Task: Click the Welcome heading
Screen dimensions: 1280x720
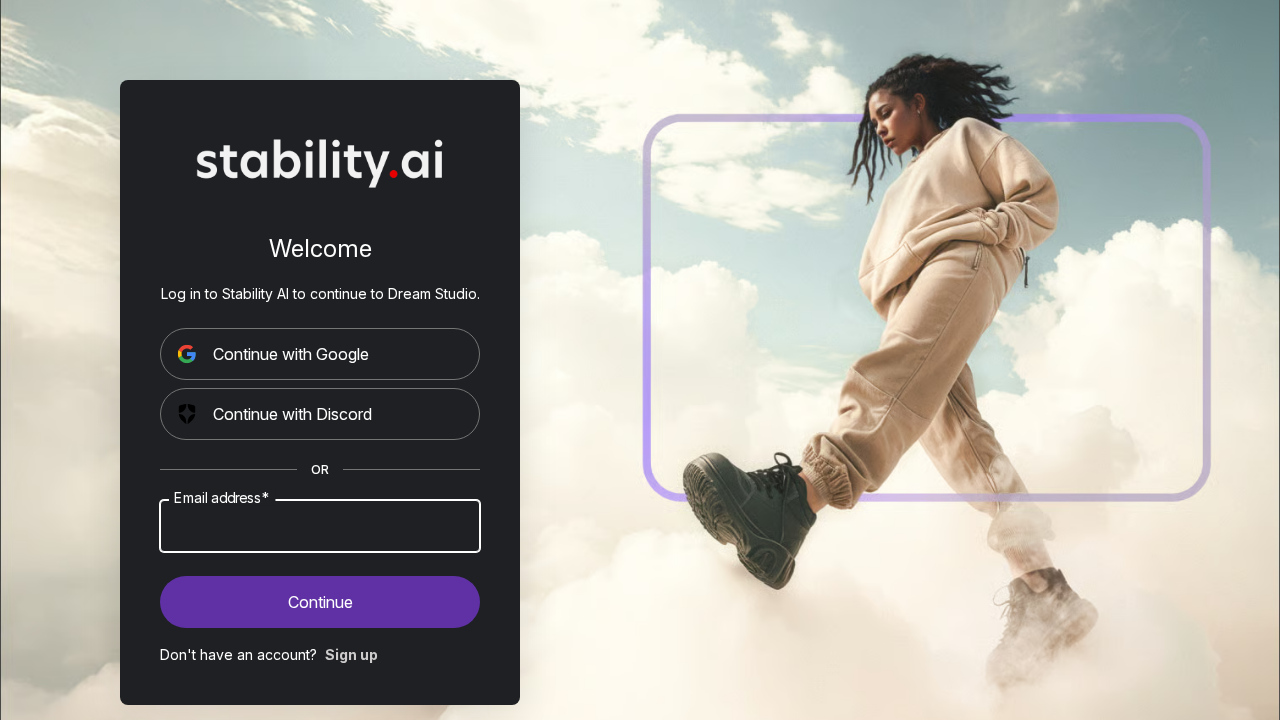Action: [320, 249]
